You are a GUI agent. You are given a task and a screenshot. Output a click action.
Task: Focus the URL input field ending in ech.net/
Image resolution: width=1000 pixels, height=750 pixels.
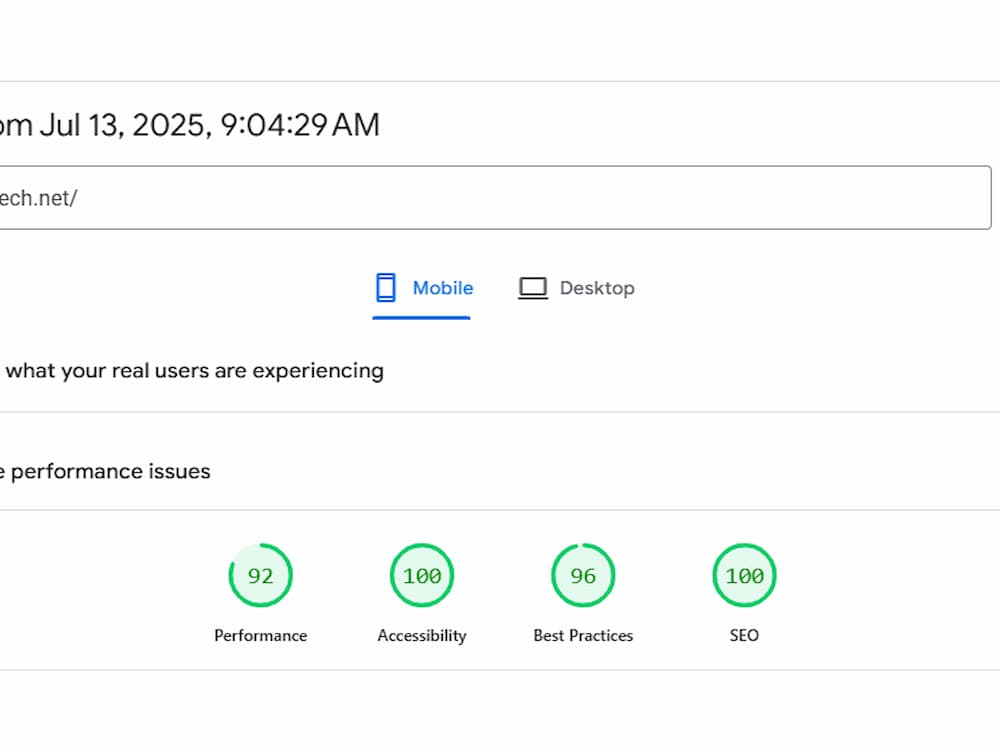pyautogui.click(x=495, y=198)
